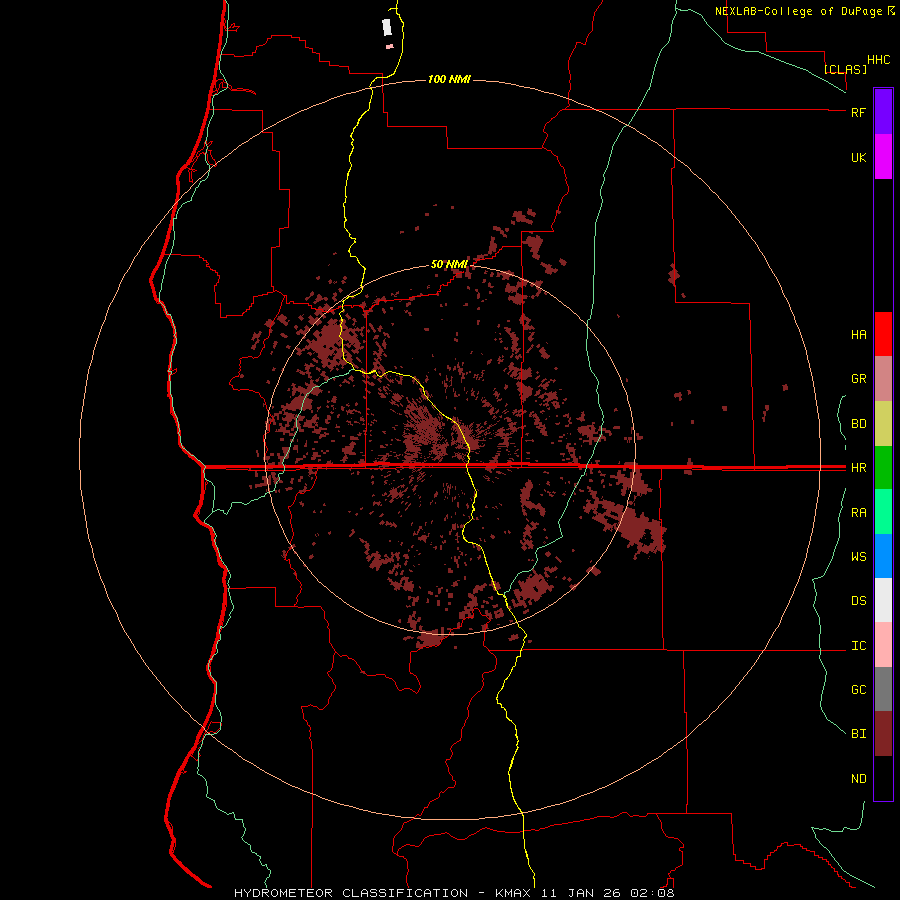The image size is (900, 900).
Task: Click the ND legend label
Action: 858,779
